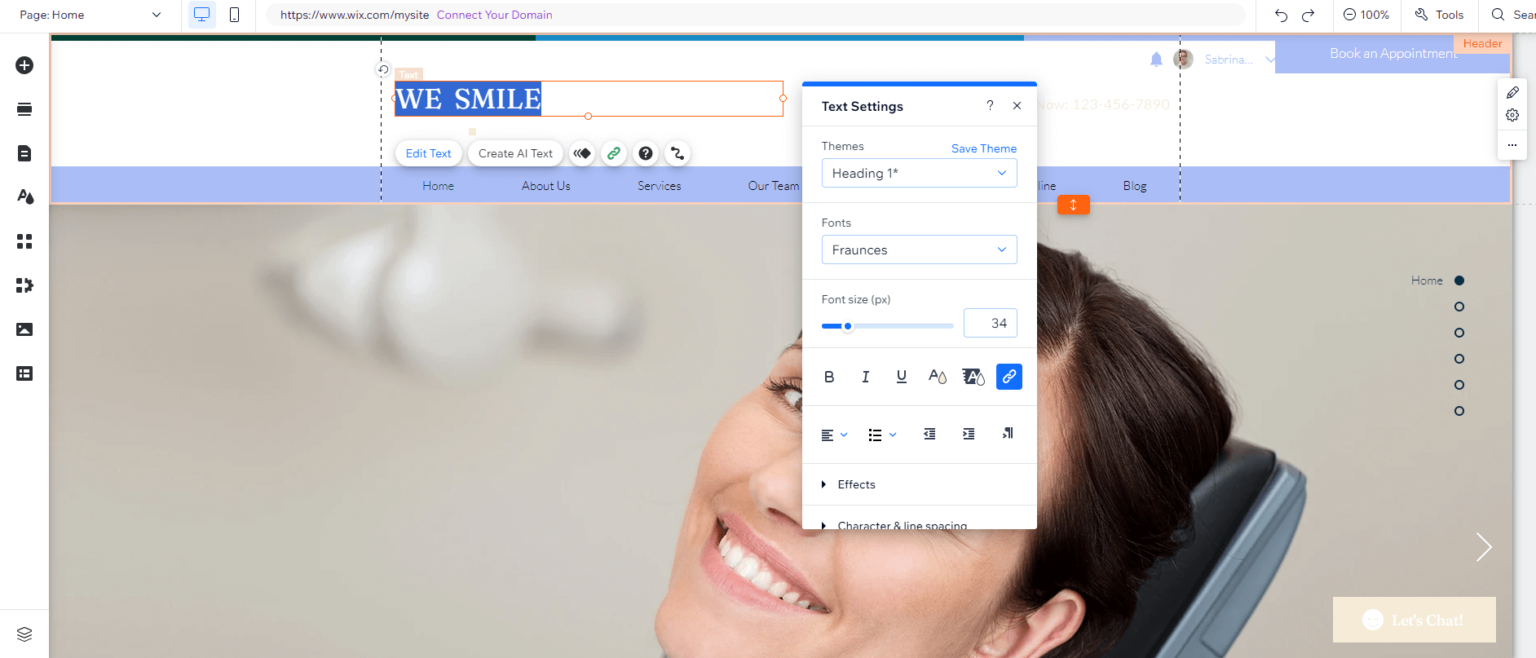
Task: Click the Save Theme link
Action: click(x=983, y=147)
